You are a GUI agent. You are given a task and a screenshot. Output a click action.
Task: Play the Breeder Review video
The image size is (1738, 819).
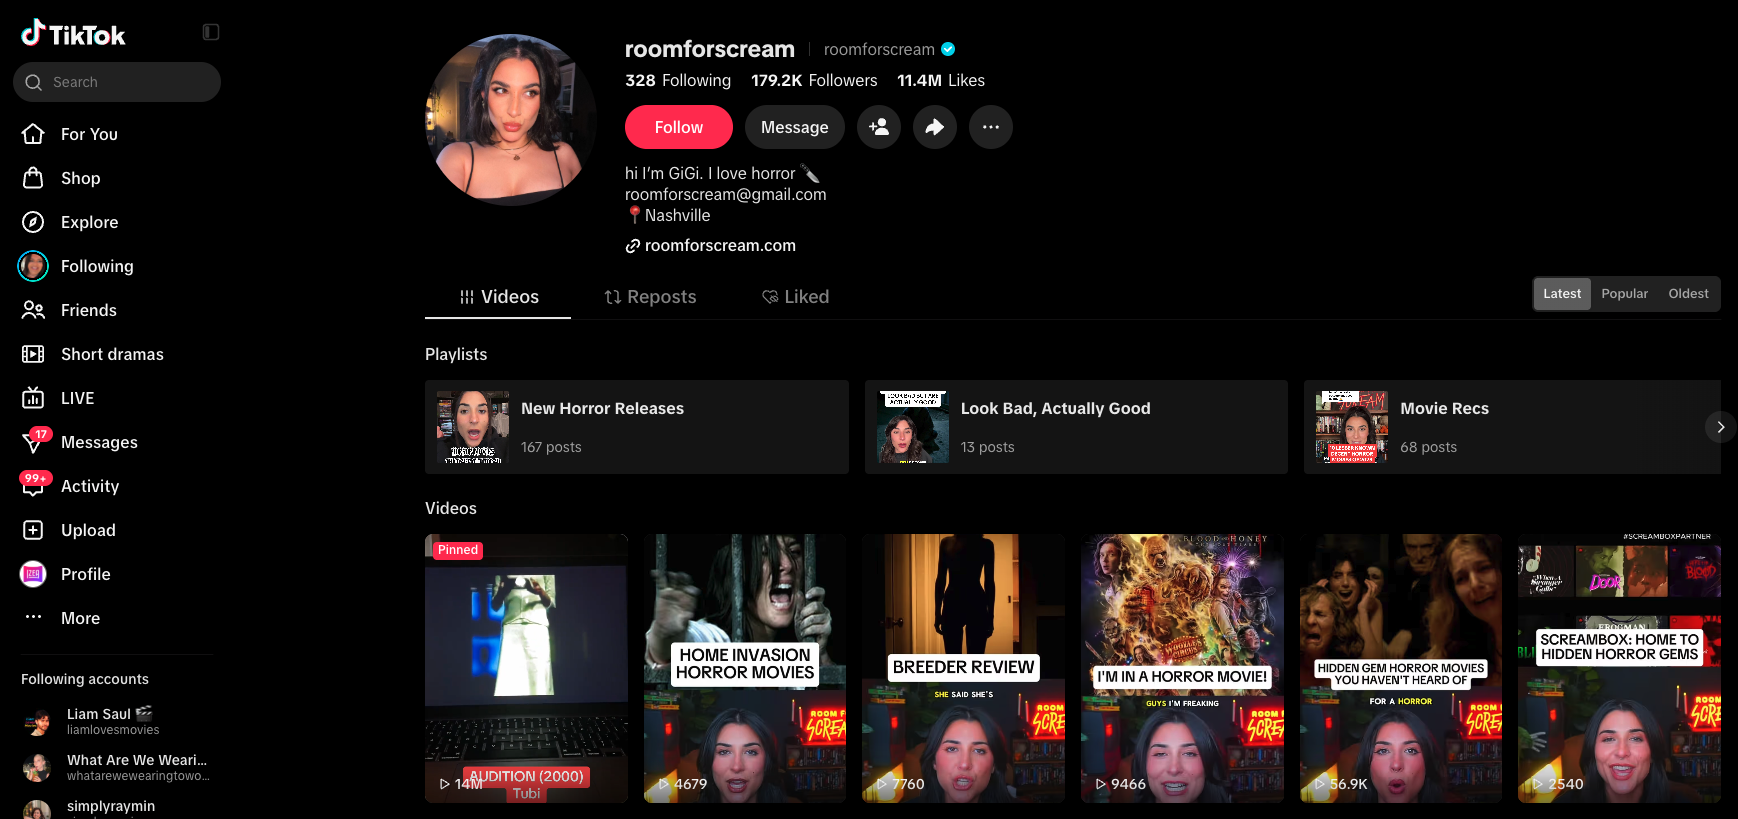tap(963, 668)
